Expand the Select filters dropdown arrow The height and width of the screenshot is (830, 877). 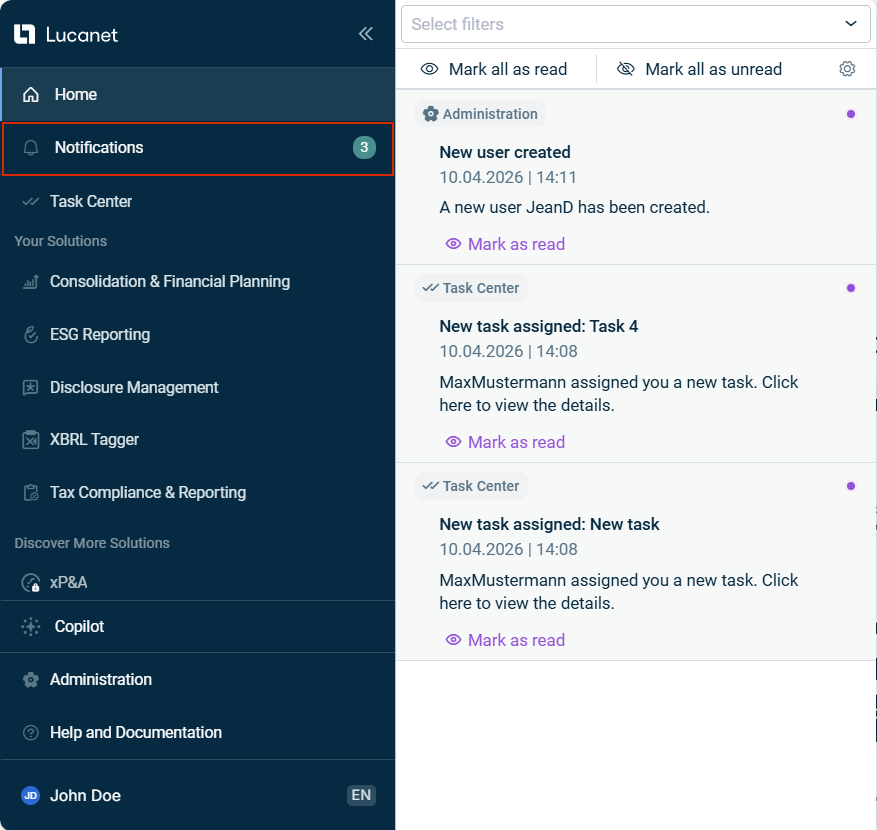coord(851,23)
